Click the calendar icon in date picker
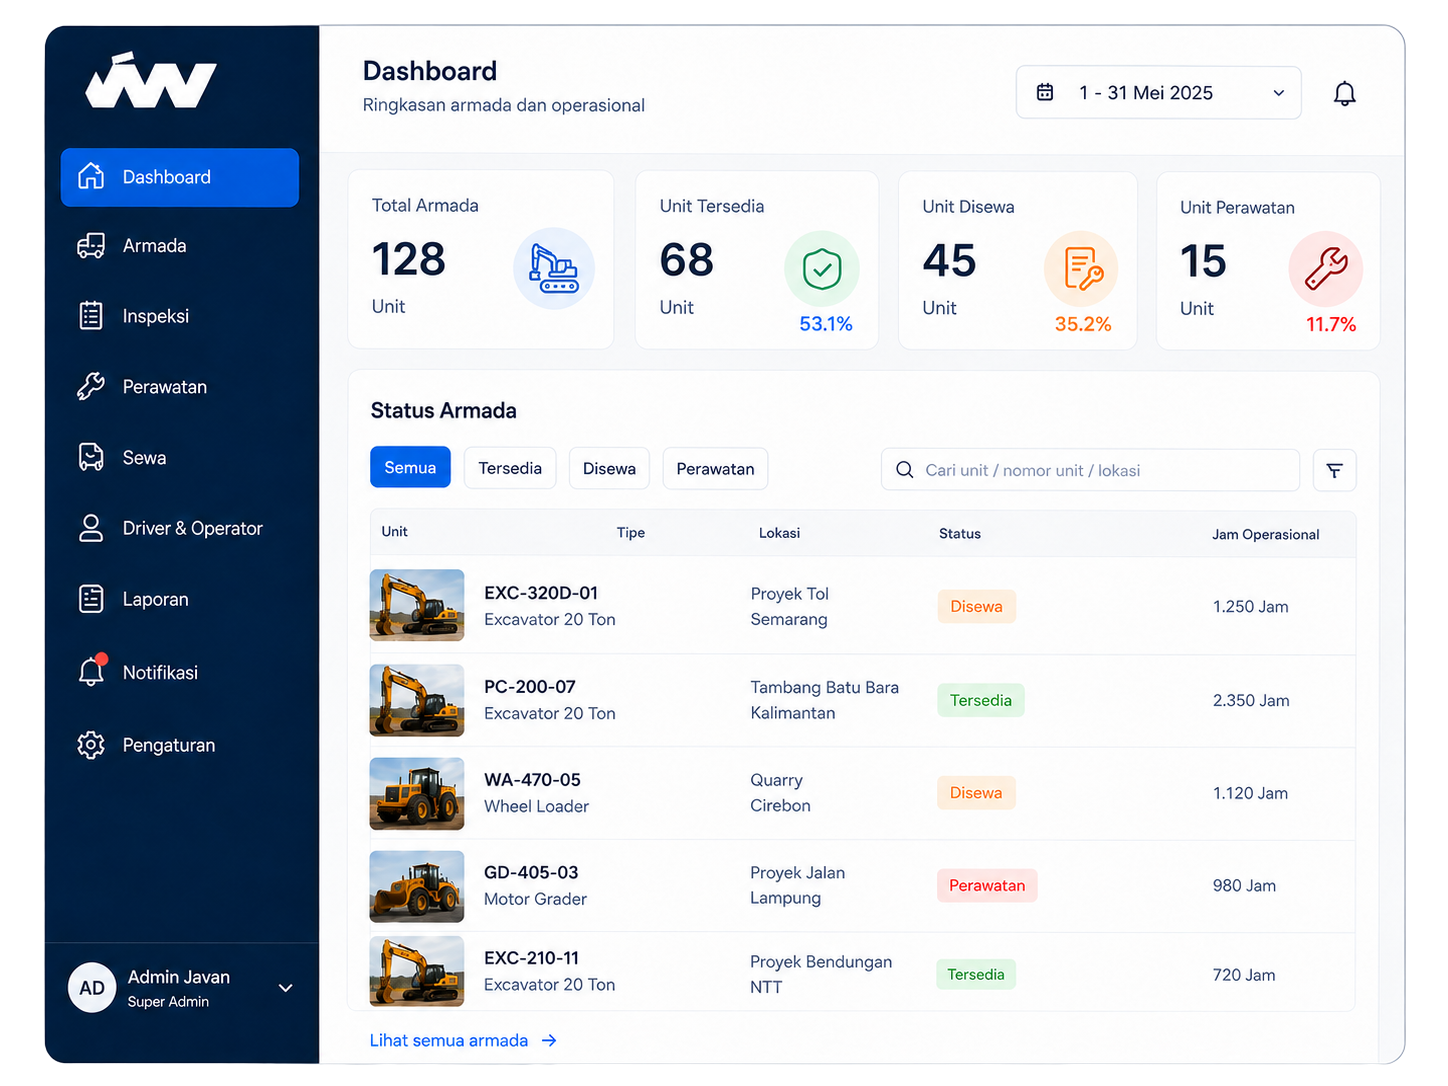1448x1086 pixels. [1045, 93]
